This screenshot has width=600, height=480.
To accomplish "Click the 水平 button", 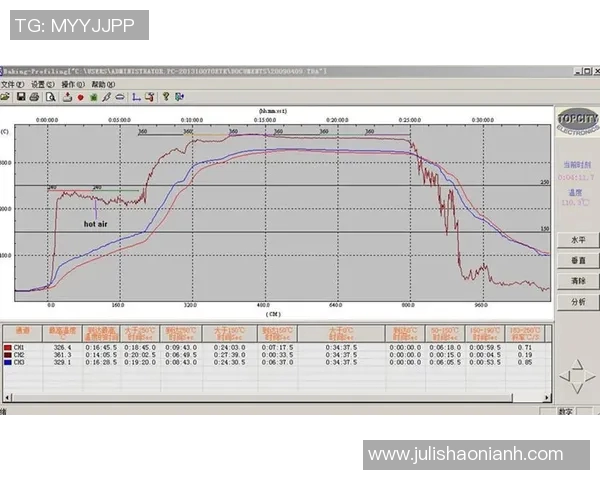I will point(578,240).
